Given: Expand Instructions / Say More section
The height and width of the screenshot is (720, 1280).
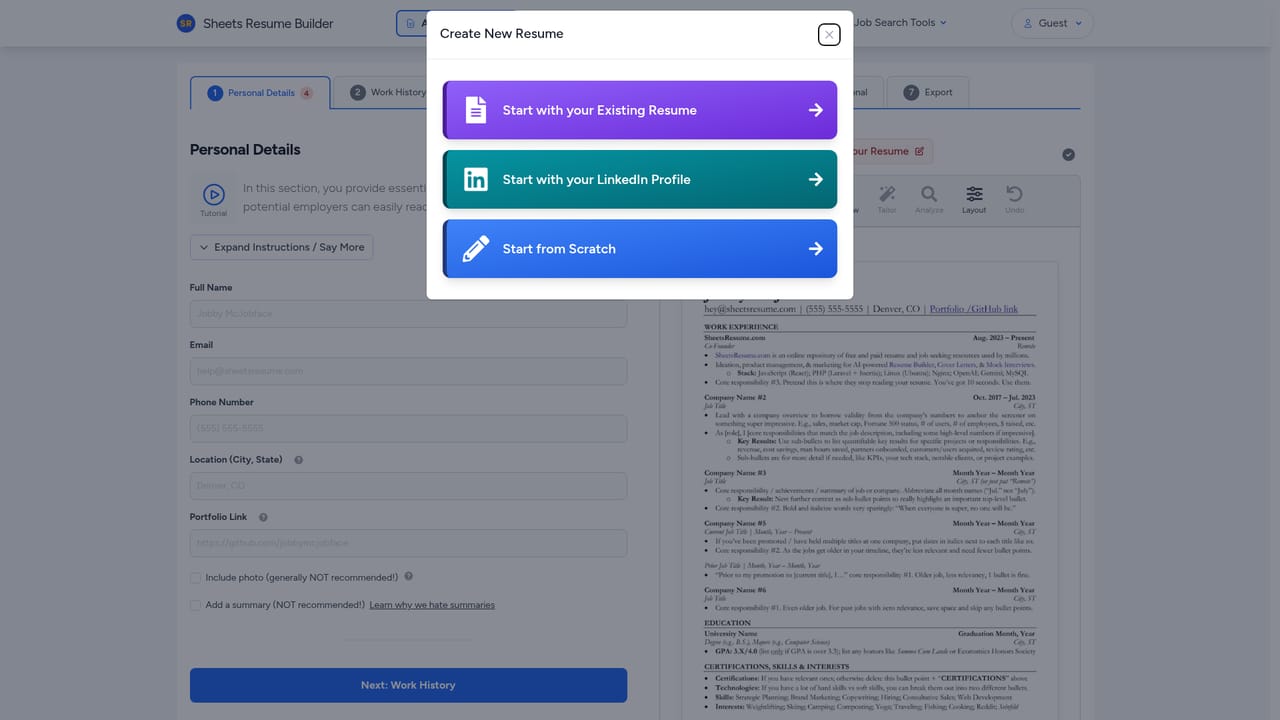Looking at the screenshot, I should coord(281,247).
